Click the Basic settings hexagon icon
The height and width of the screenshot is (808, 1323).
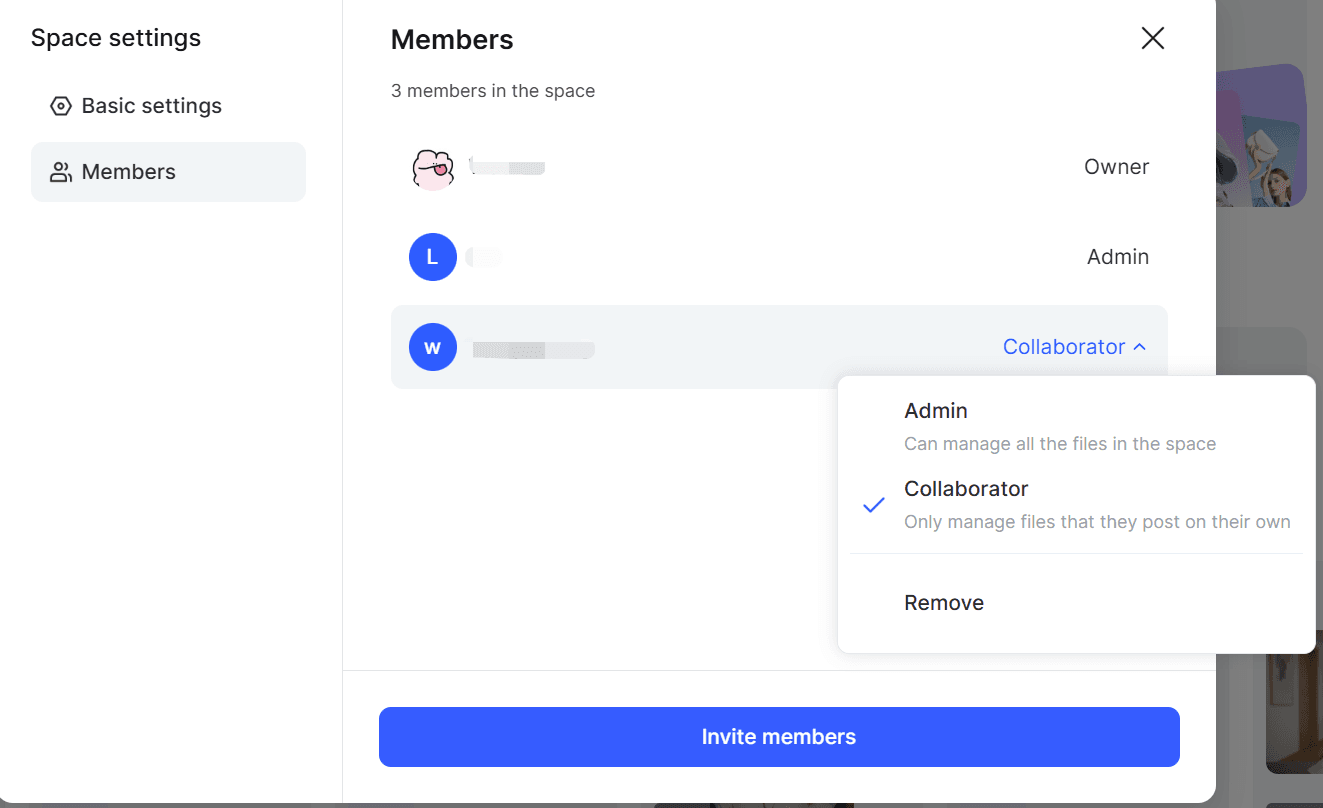61,106
